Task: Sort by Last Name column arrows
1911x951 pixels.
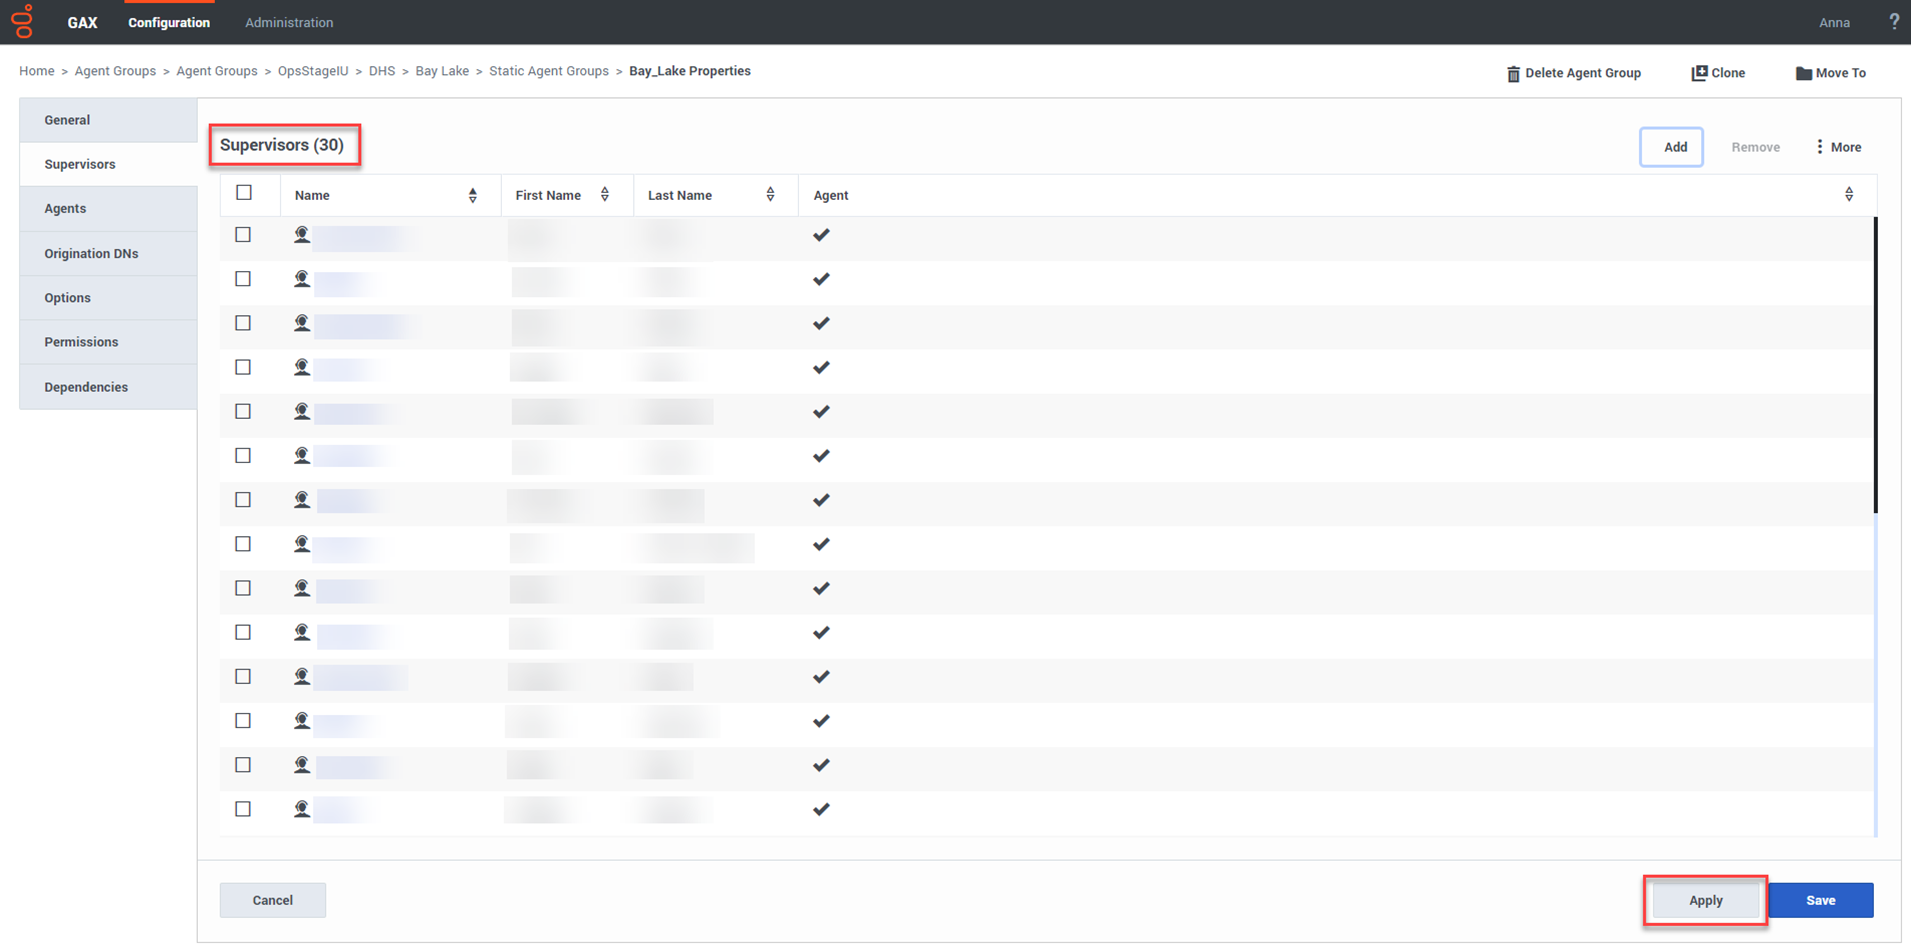Action: [x=770, y=195]
